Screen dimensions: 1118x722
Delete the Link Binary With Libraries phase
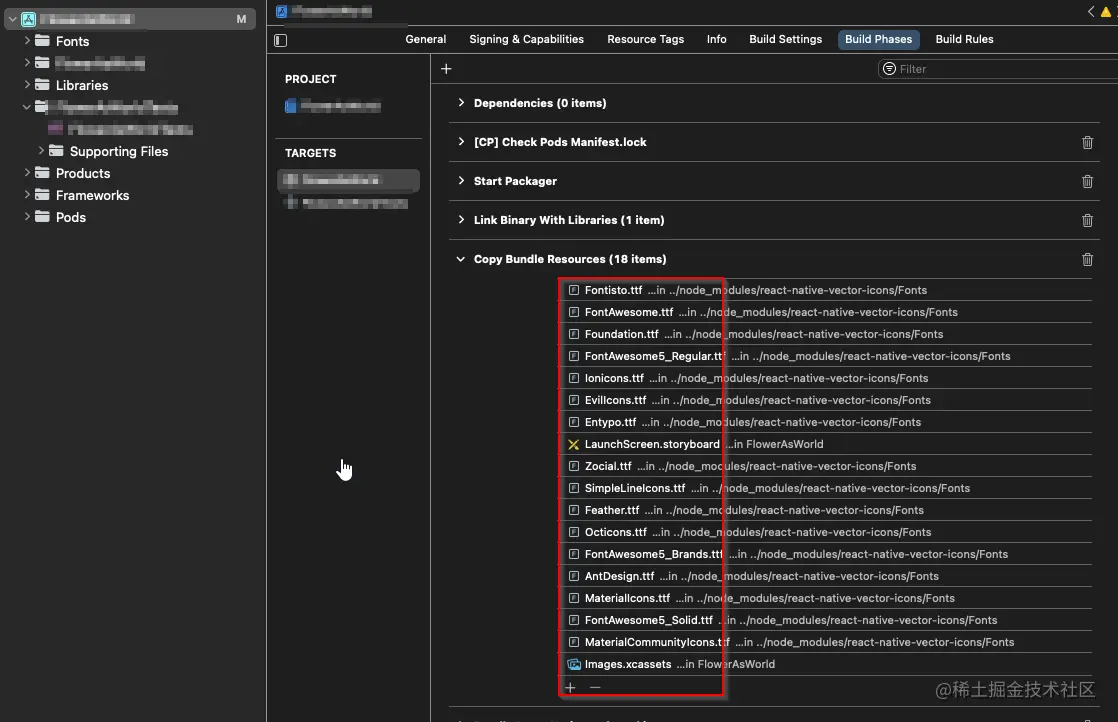pos(1087,220)
